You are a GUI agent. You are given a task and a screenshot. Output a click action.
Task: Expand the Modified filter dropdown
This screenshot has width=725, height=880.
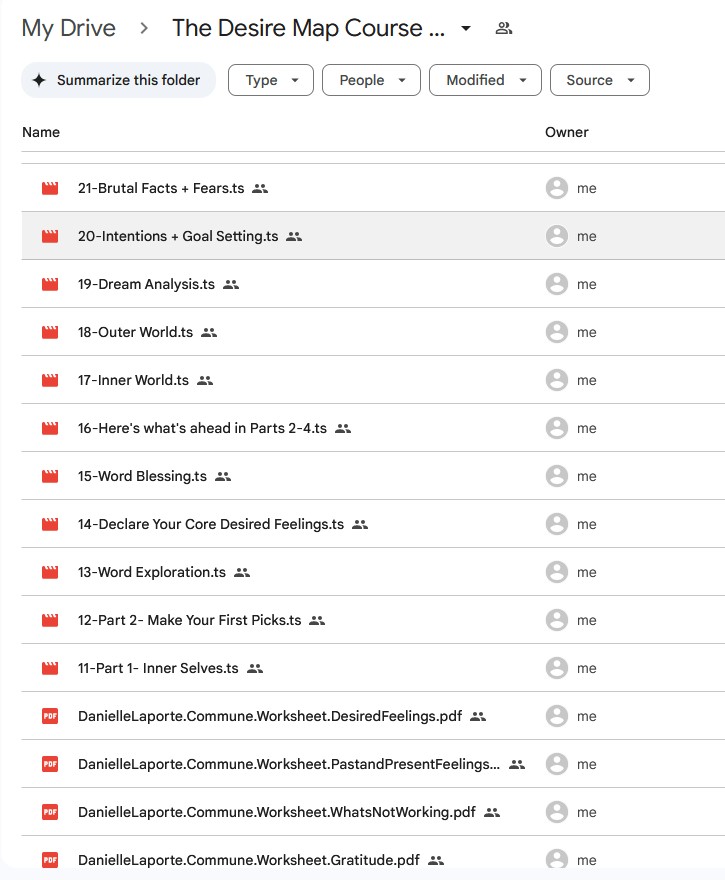pos(485,80)
